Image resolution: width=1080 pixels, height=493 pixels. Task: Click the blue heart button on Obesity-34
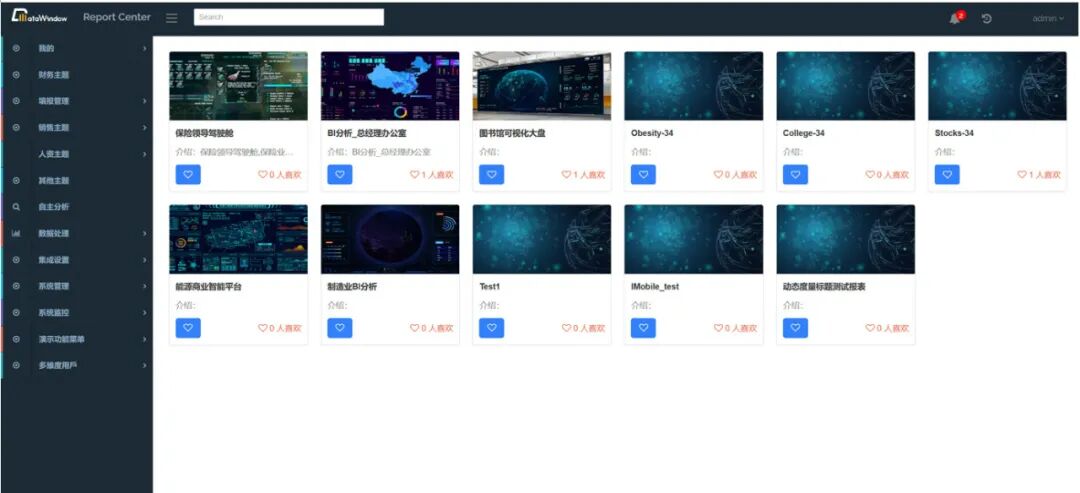click(643, 174)
